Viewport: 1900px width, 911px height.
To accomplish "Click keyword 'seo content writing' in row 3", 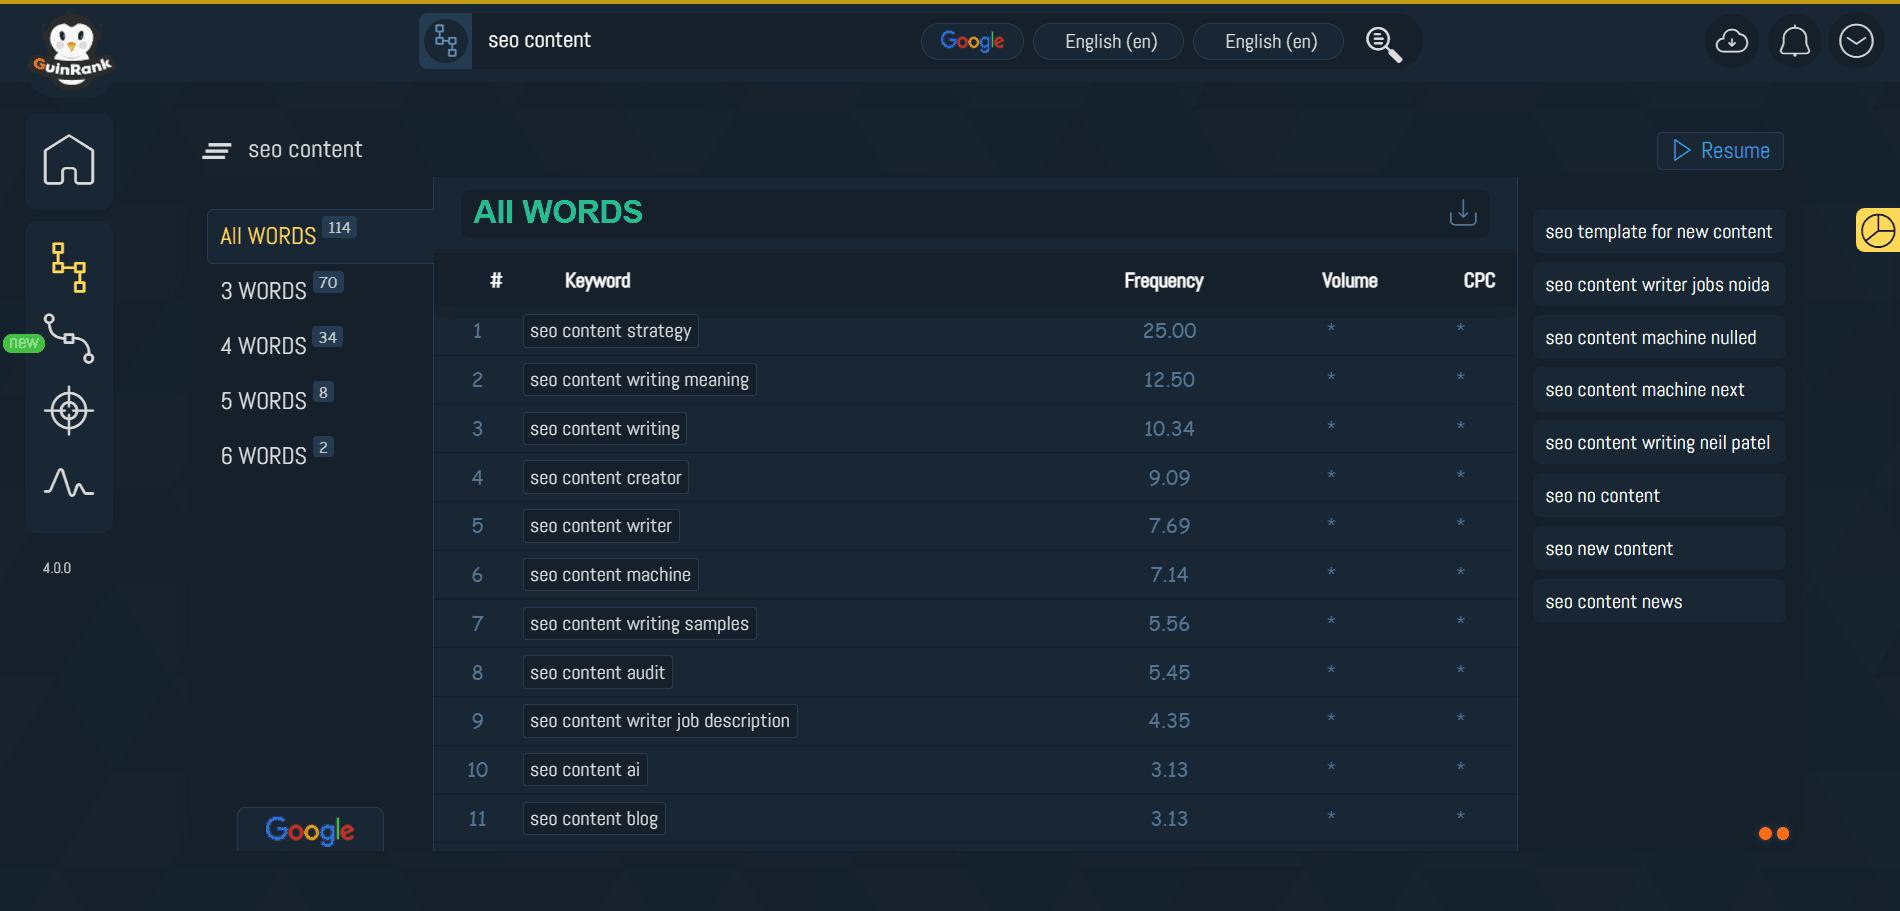I will 604,429.
